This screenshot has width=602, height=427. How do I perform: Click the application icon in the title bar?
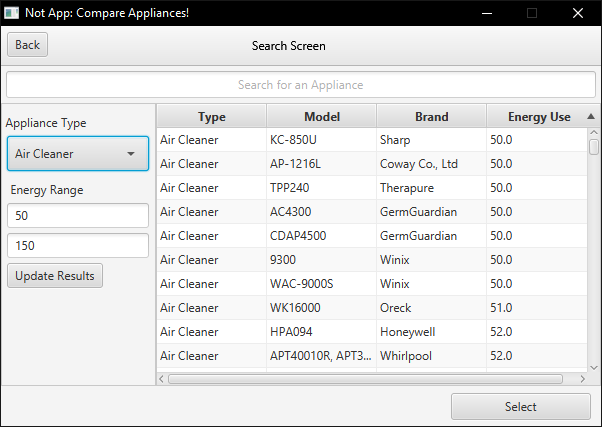pos(12,13)
